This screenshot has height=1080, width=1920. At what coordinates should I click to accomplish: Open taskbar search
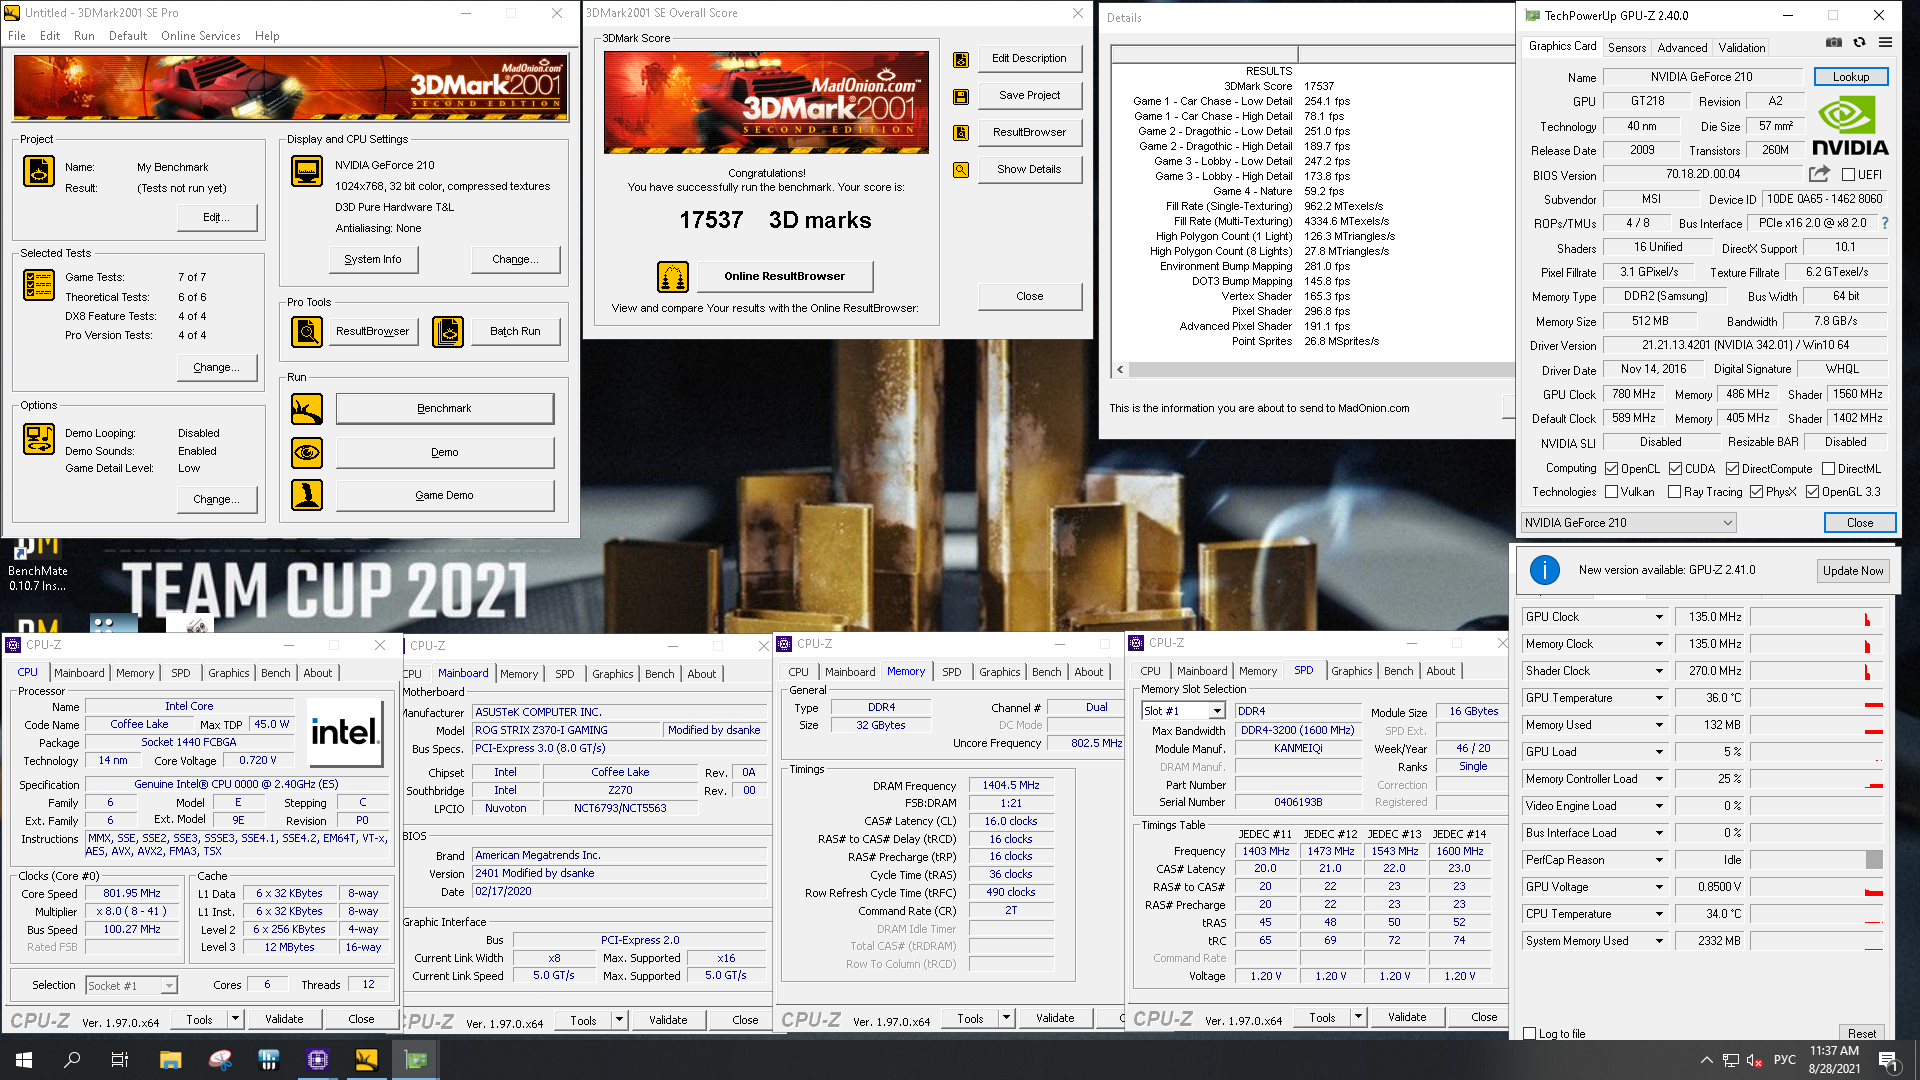pos(72,1060)
